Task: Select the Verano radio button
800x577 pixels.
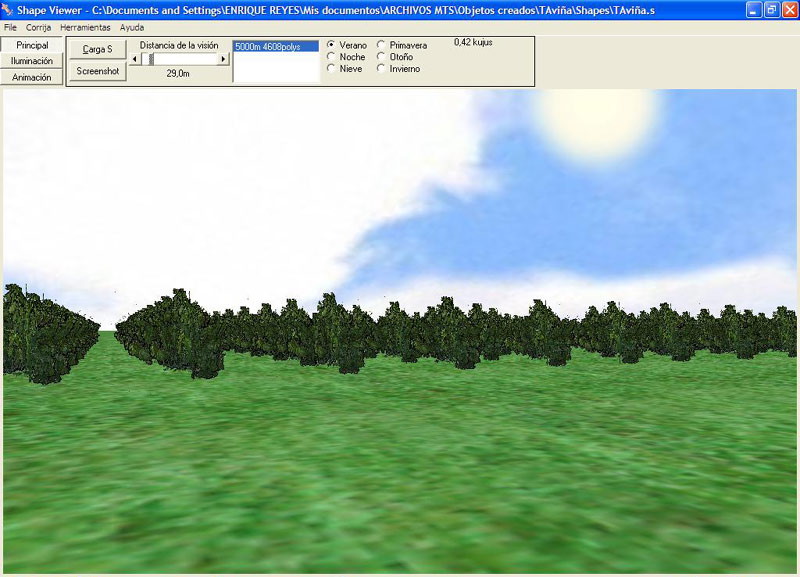Action: tap(331, 46)
